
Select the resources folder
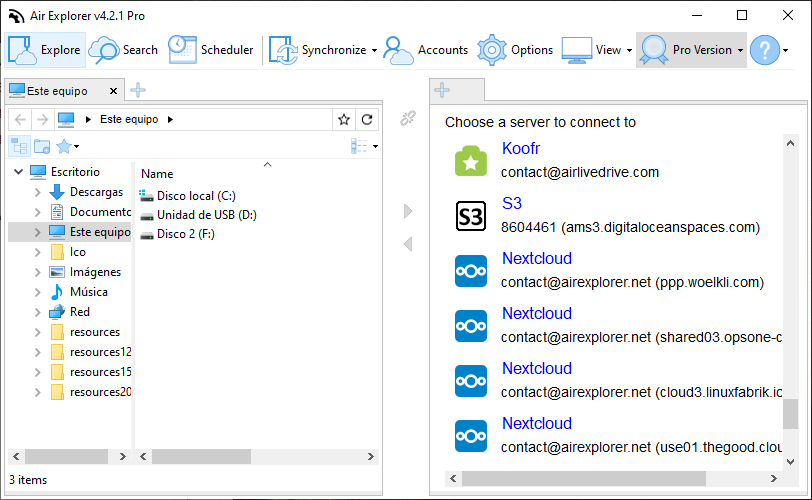[95, 332]
